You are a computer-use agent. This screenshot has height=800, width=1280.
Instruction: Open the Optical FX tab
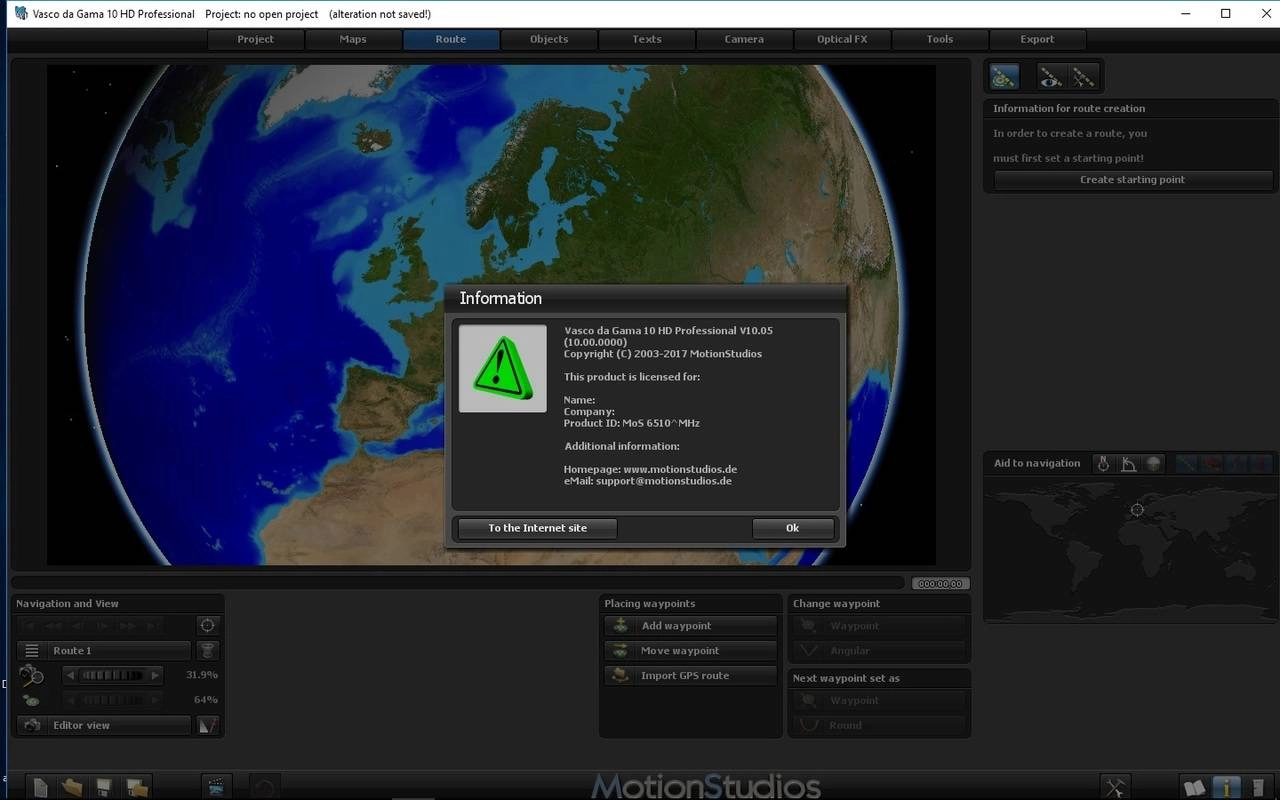point(842,39)
